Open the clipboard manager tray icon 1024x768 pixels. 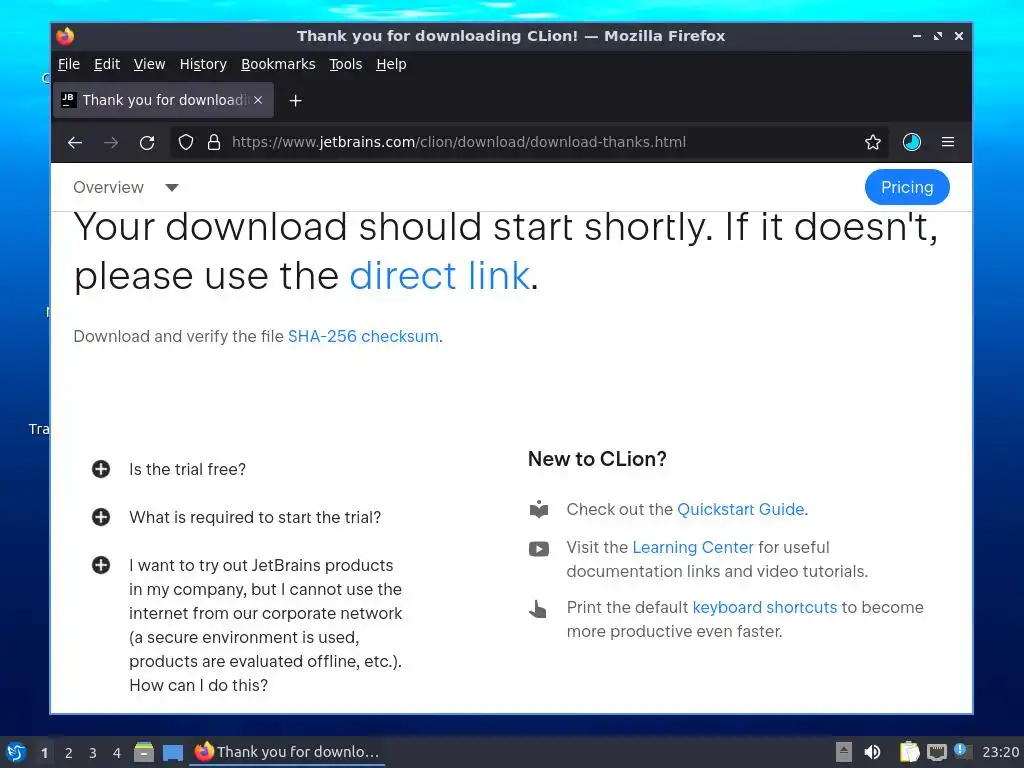909,752
